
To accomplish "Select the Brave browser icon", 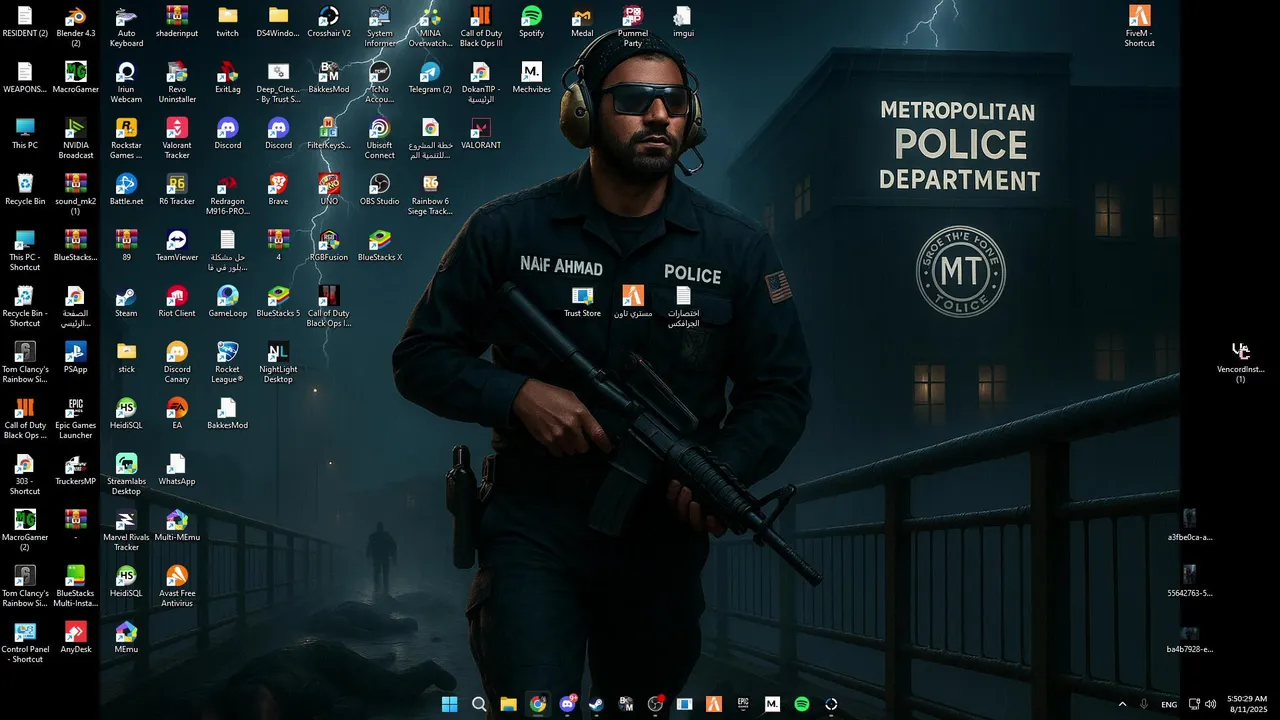I will pos(278,190).
